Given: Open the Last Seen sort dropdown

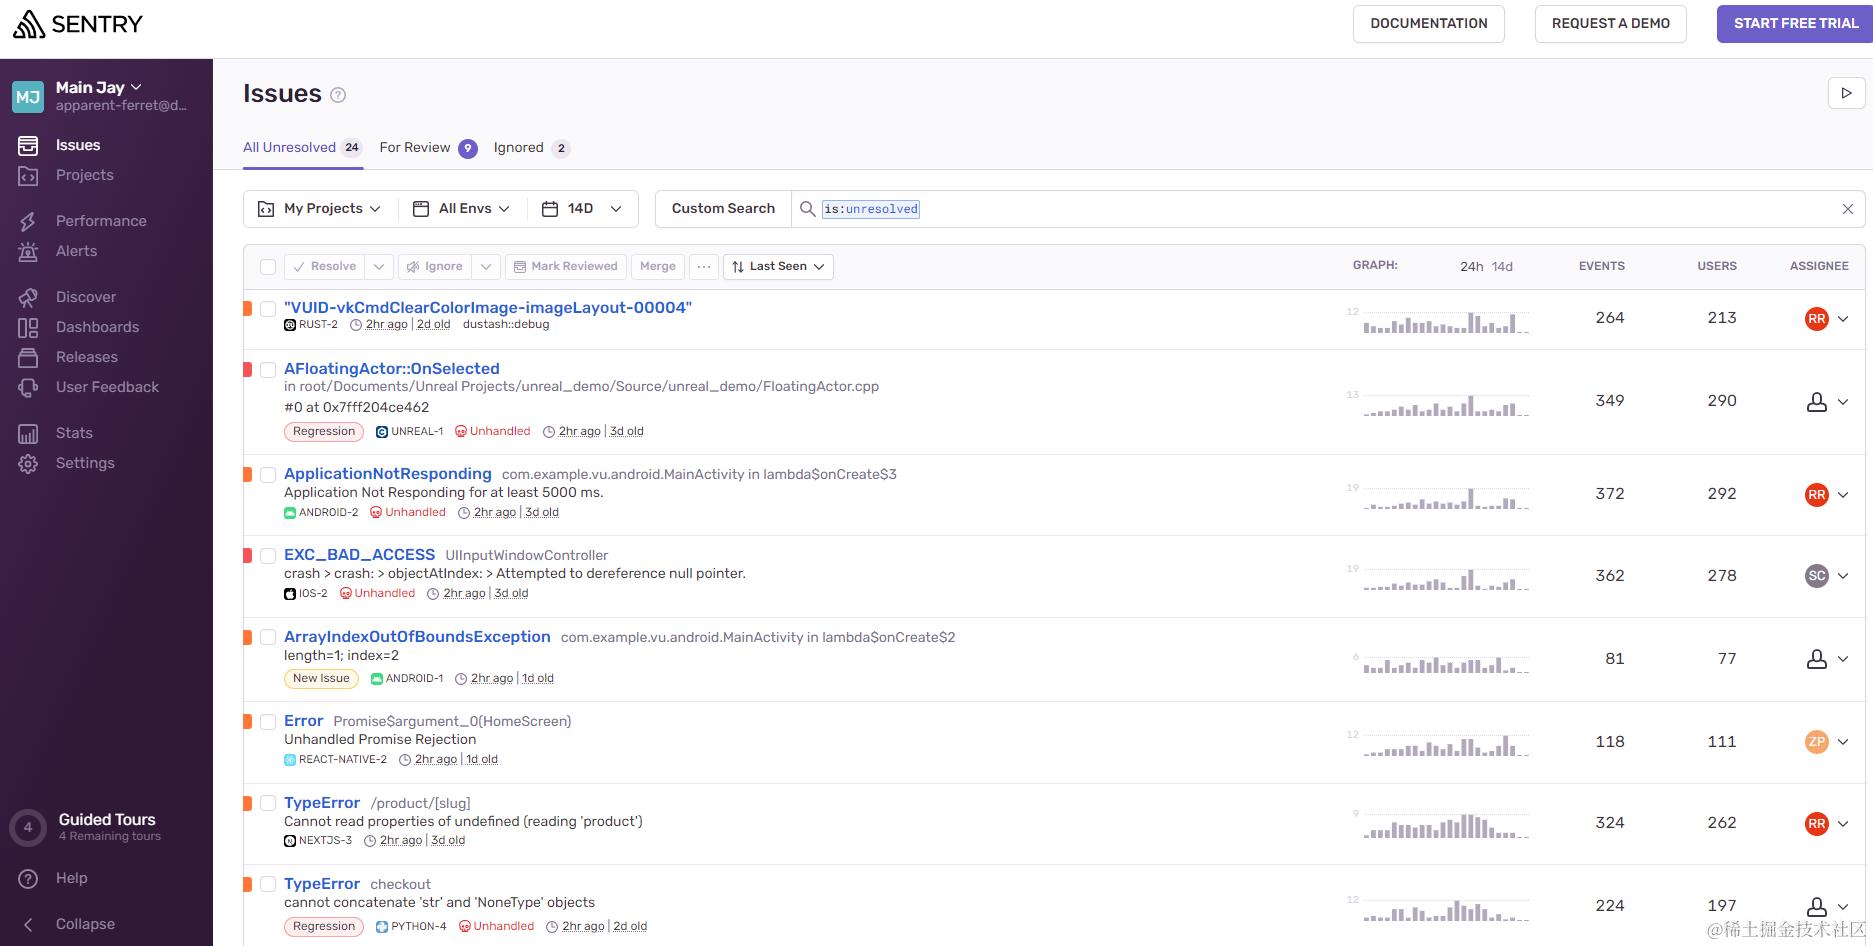Looking at the screenshot, I should click(x=778, y=267).
